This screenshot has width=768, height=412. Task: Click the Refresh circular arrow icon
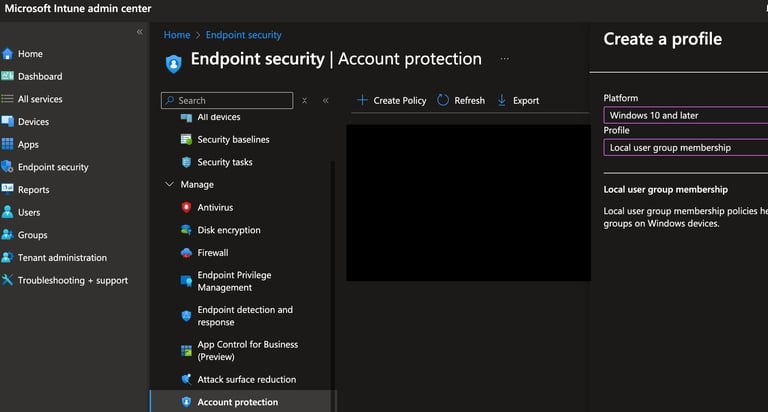[443, 100]
